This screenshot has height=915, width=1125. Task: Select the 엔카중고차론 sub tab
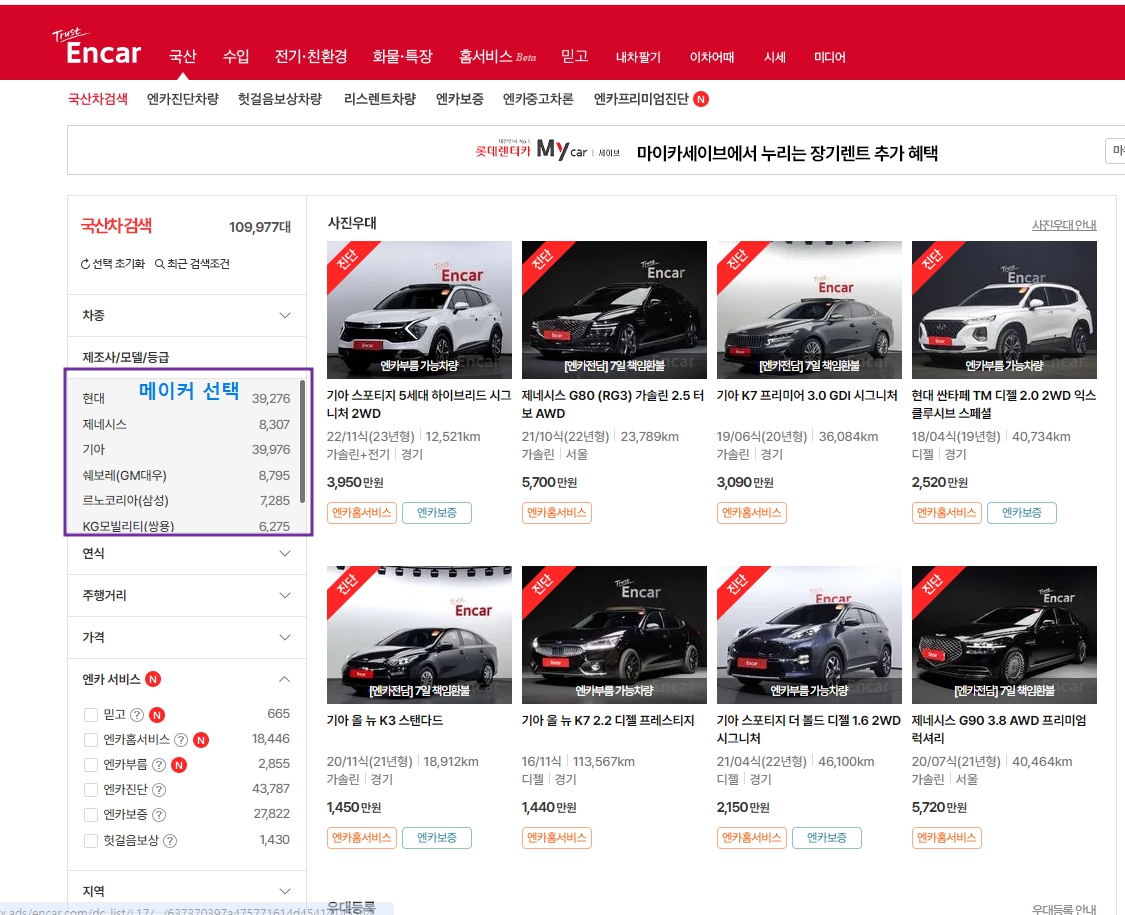538,99
